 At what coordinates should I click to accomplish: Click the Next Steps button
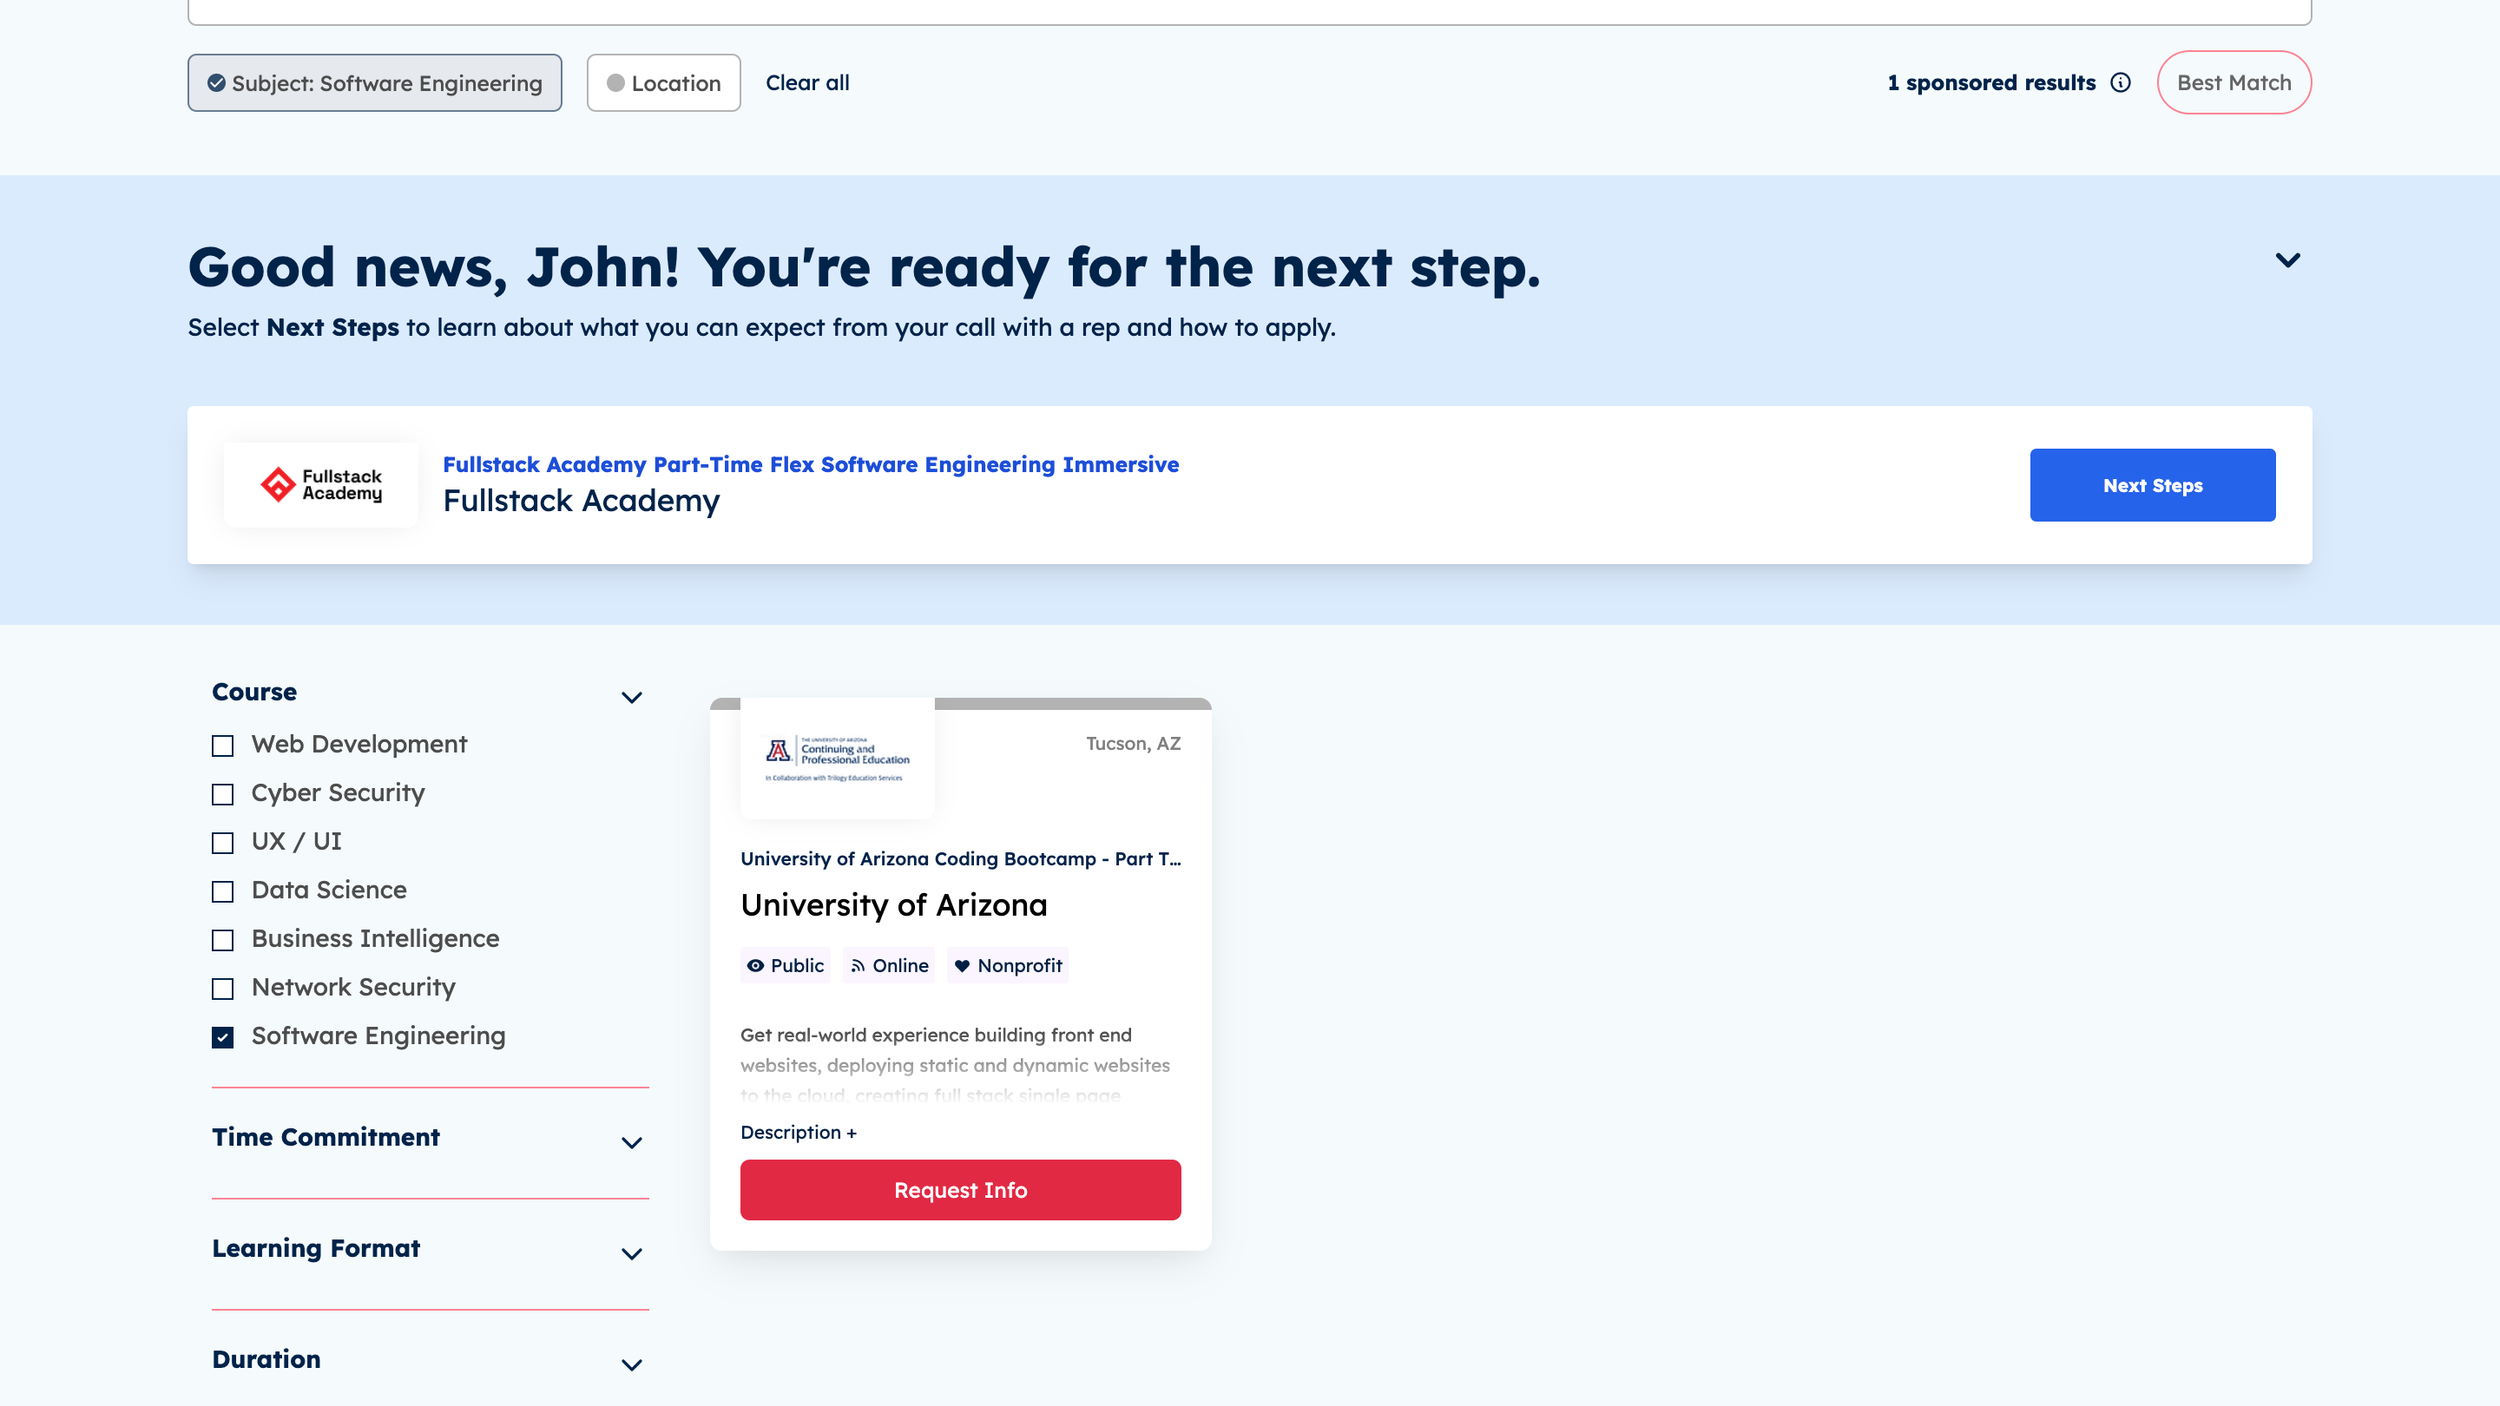2151,485
